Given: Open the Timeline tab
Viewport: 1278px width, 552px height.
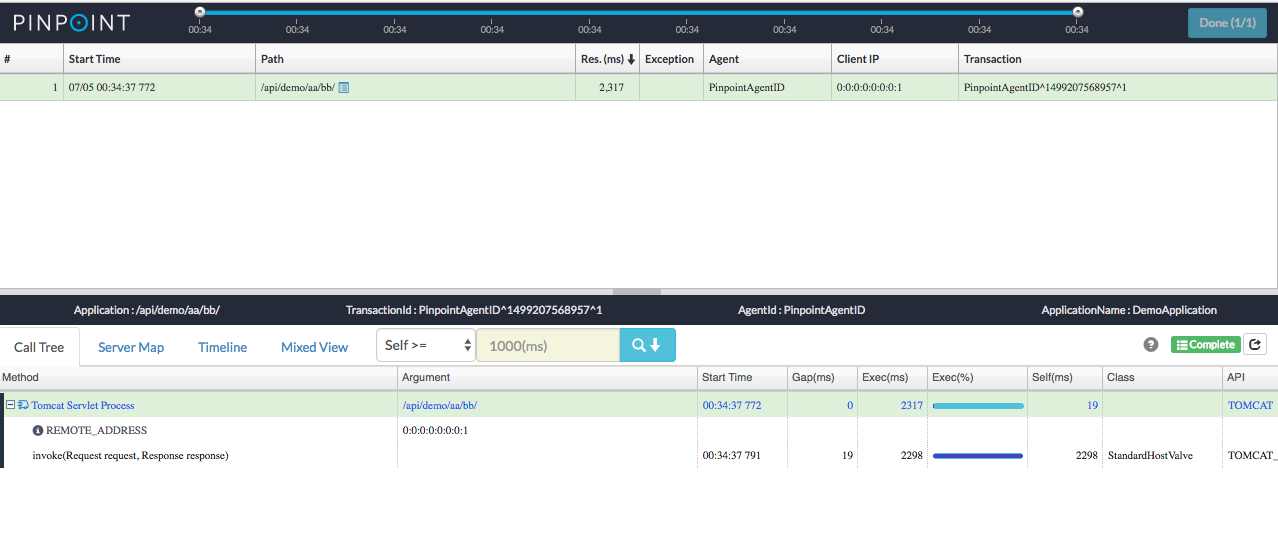Looking at the screenshot, I should pyautogui.click(x=222, y=347).
